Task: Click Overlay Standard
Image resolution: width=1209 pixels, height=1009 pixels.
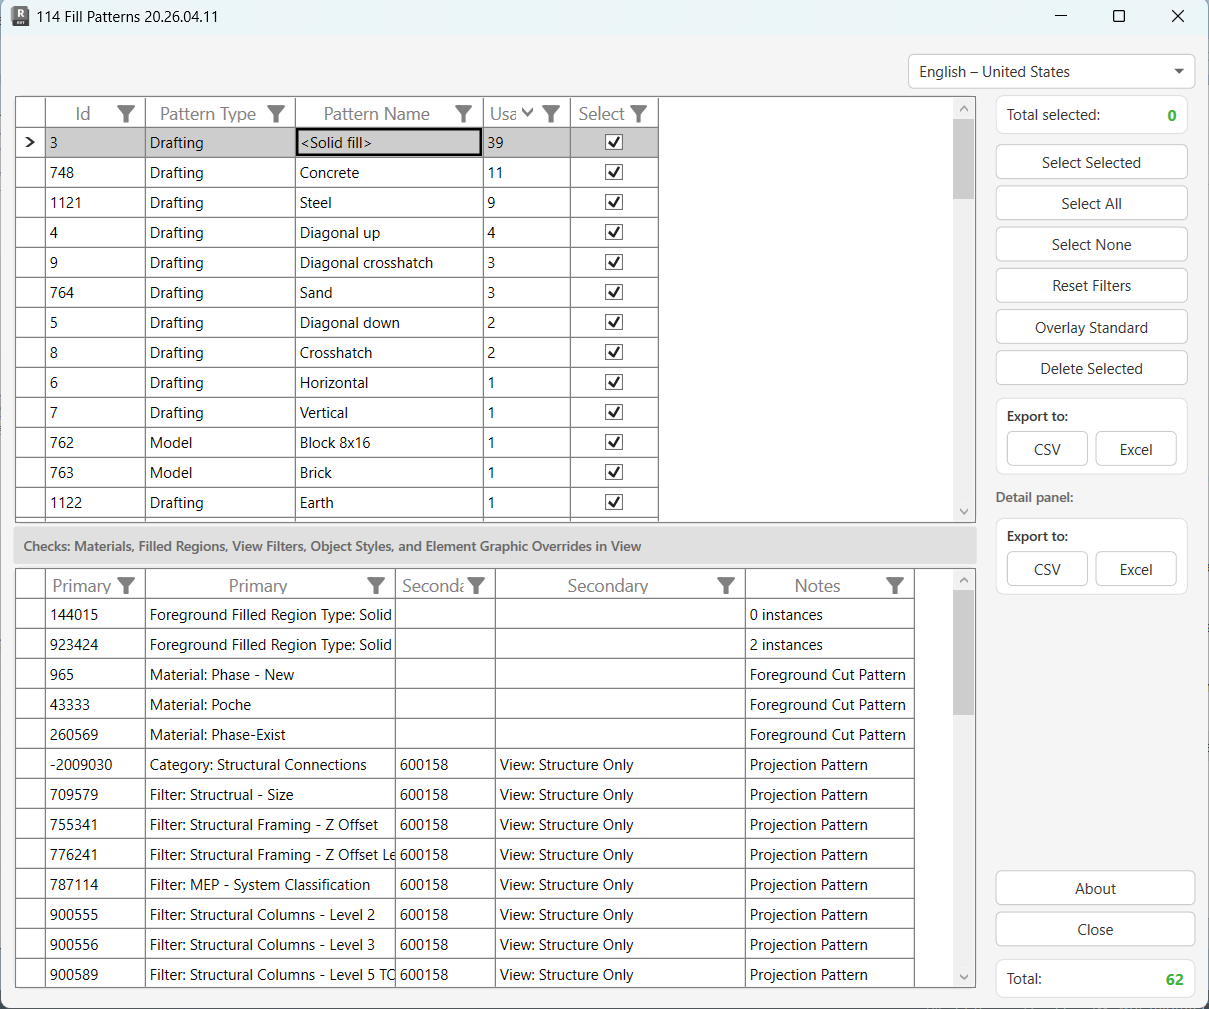Action: [x=1091, y=326]
